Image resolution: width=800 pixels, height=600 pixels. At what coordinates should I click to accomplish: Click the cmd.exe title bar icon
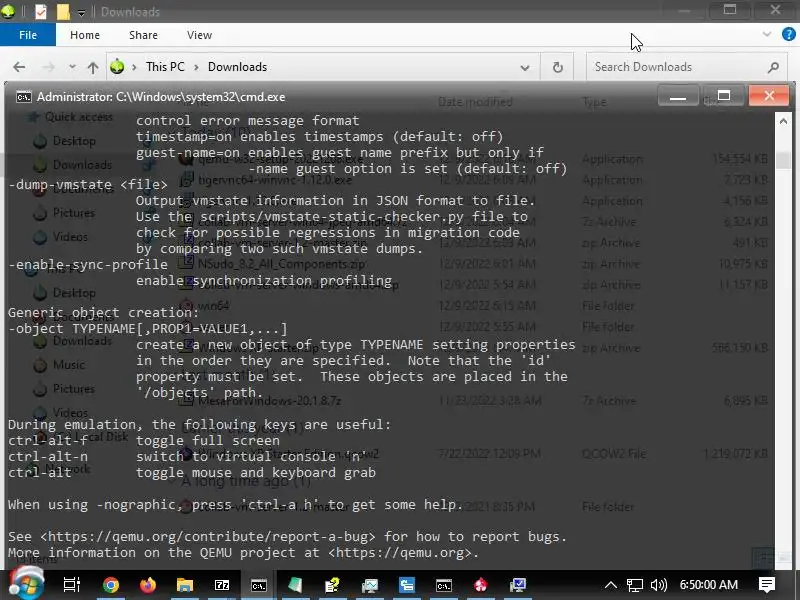pyautogui.click(x=23, y=97)
